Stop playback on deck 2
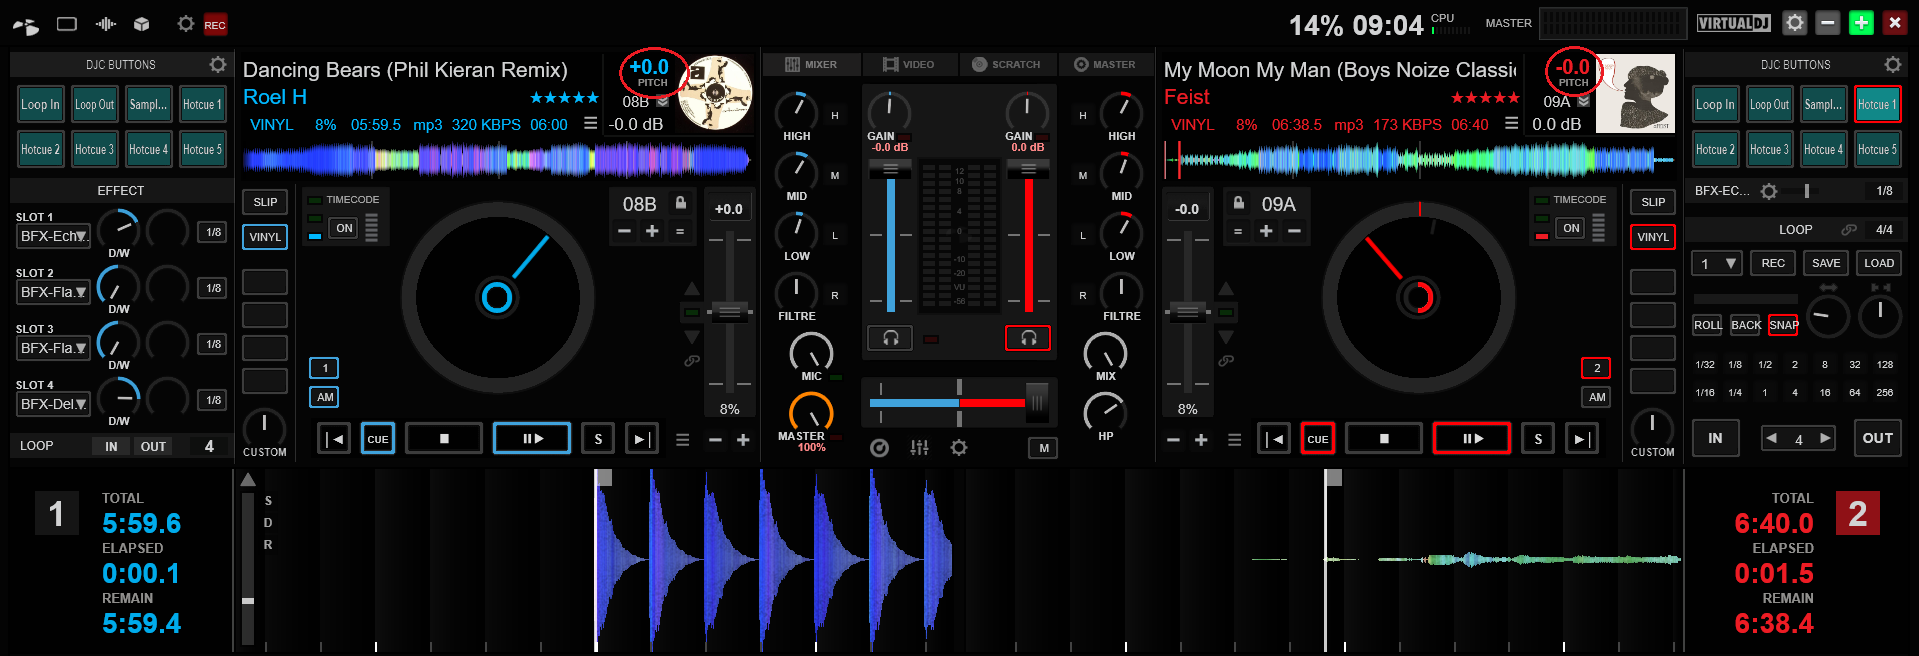The height and width of the screenshot is (656, 1919). (x=1384, y=438)
